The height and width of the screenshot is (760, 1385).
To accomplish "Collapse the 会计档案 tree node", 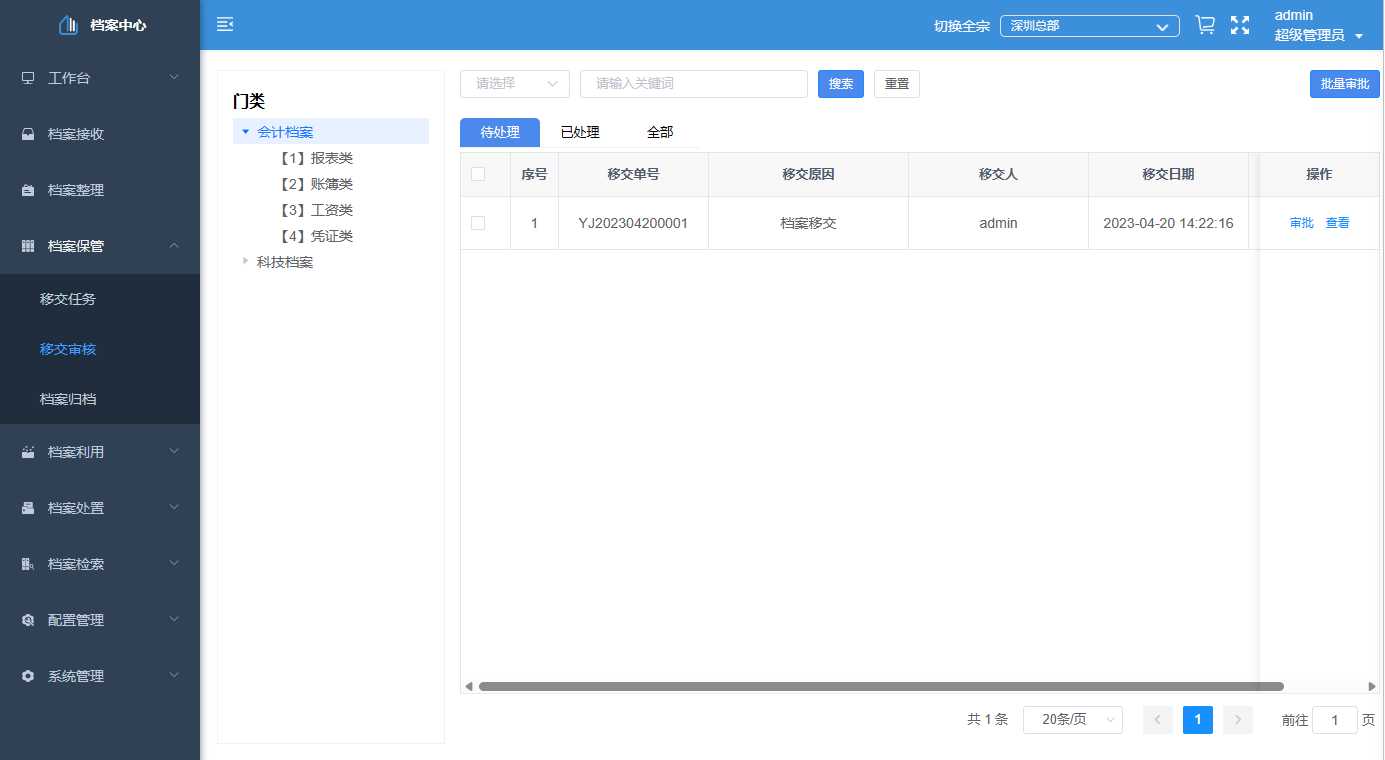I will (244, 130).
